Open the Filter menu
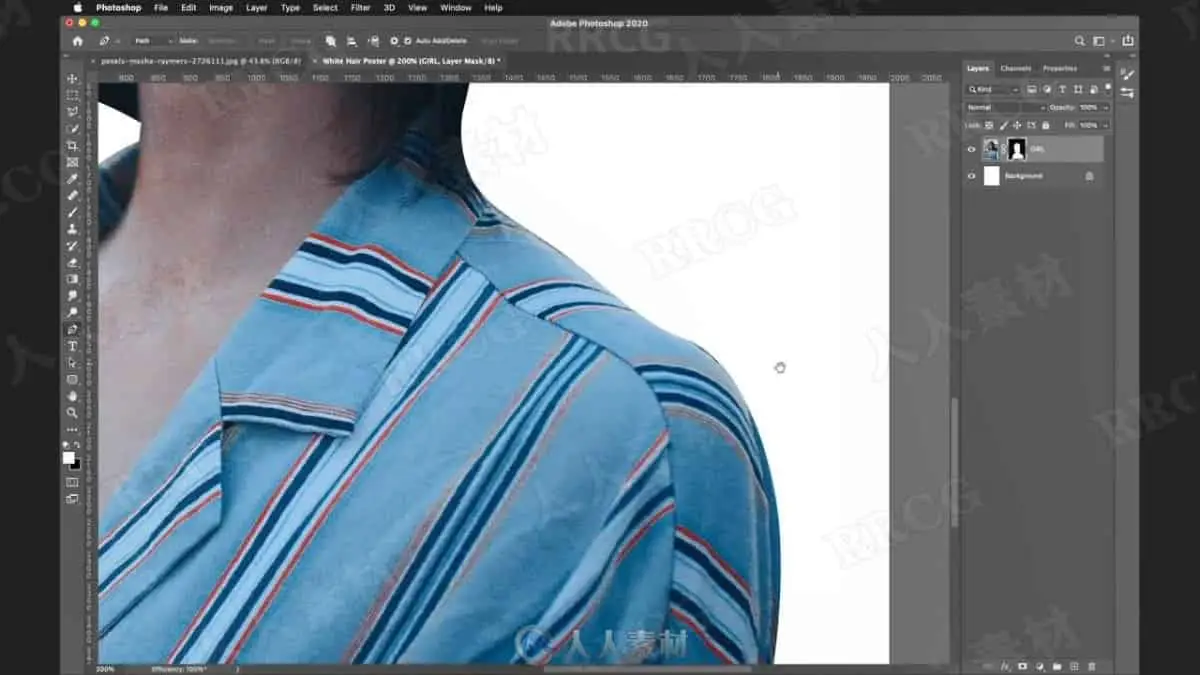The height and width of the screenshot is (675, 1200). pos(360,7)
